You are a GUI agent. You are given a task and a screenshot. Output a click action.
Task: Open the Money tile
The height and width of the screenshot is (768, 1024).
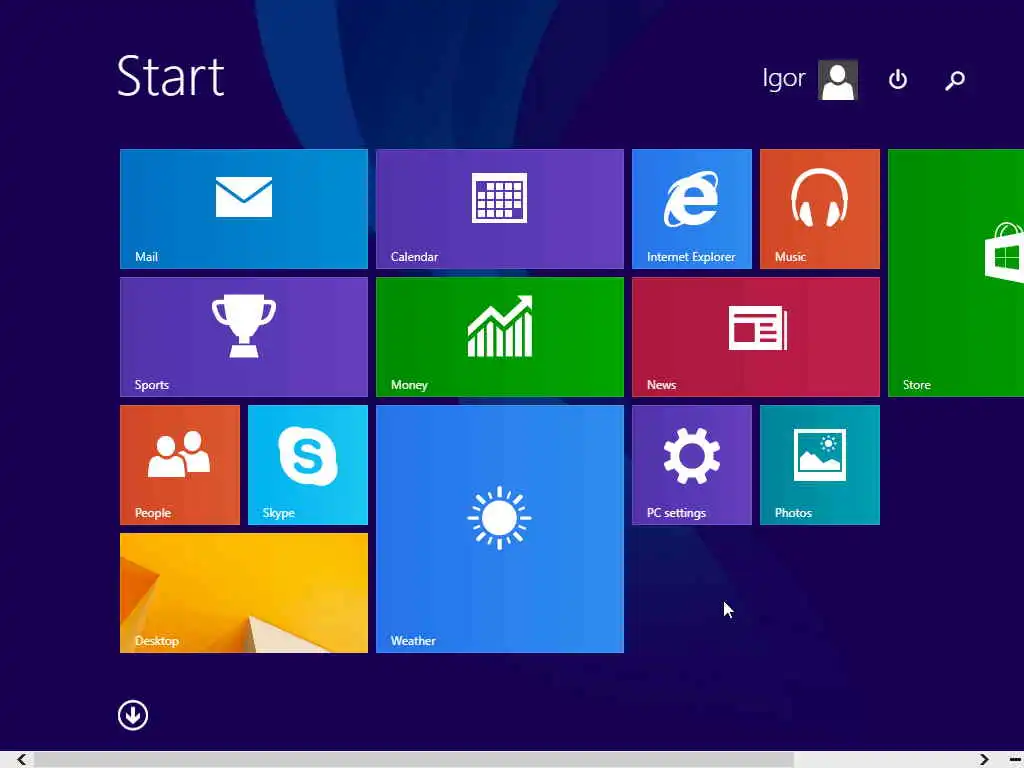pyautogui.click(x=500, y=337)
